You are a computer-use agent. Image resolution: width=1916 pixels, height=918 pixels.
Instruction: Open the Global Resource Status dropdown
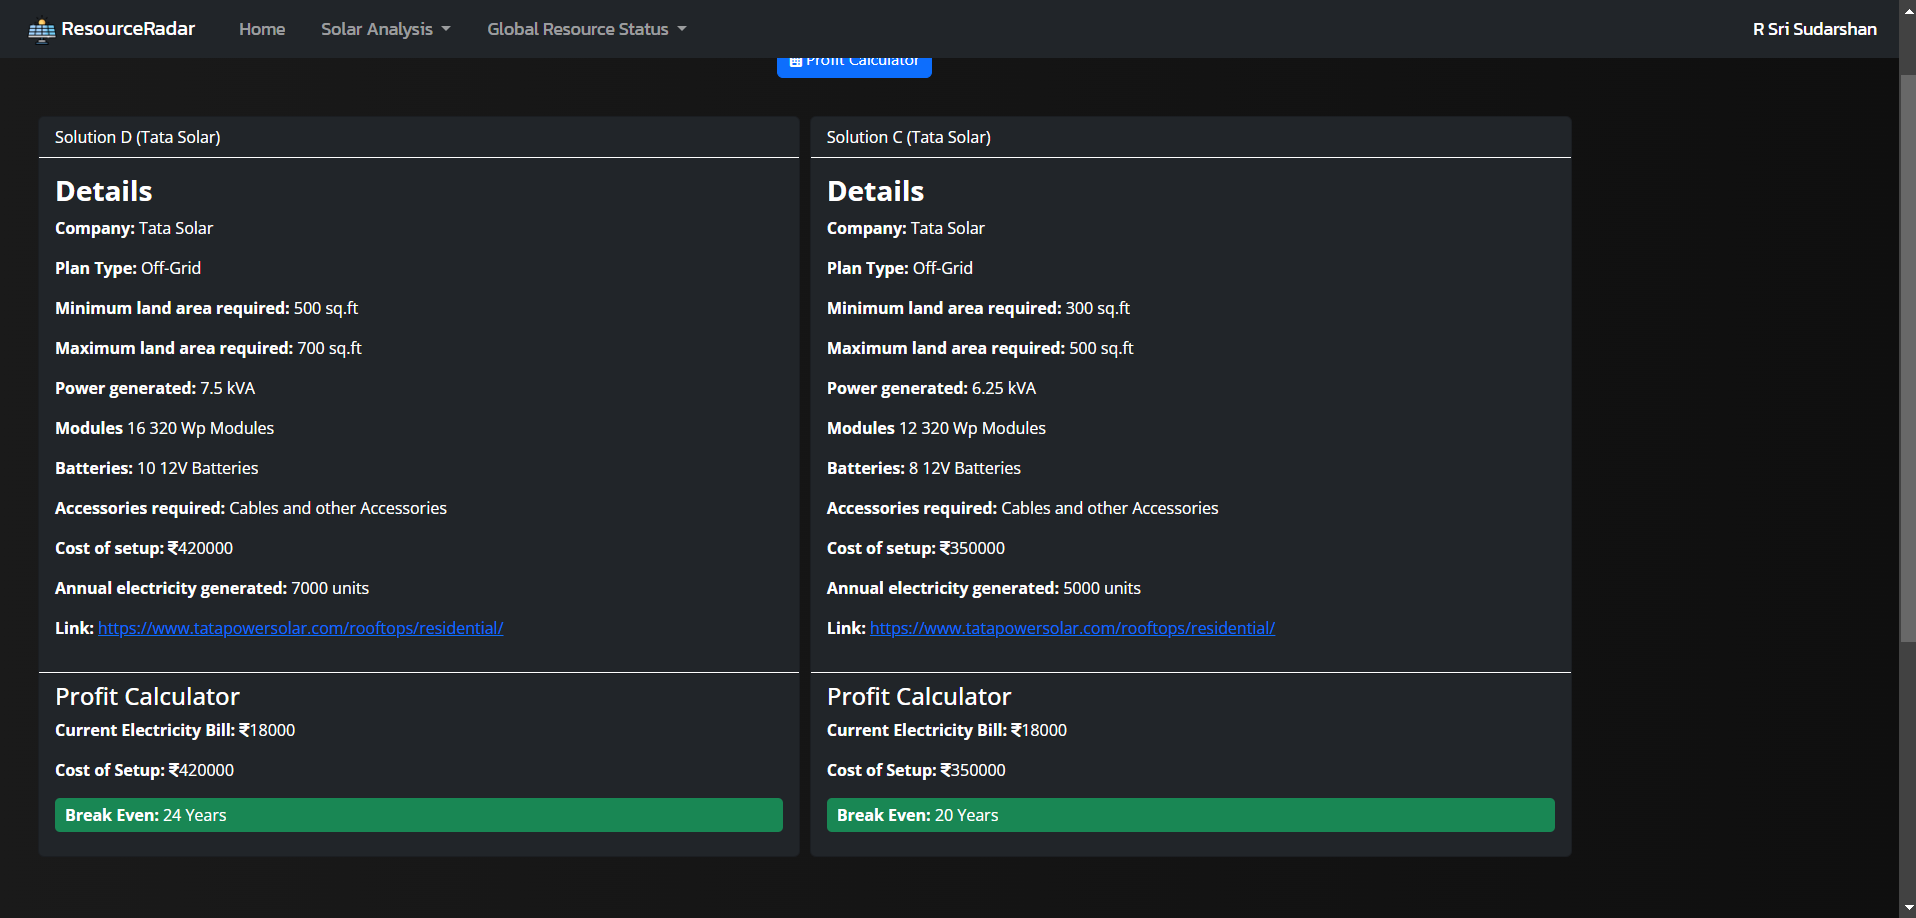pyautogui.click(x=586, y=29)
